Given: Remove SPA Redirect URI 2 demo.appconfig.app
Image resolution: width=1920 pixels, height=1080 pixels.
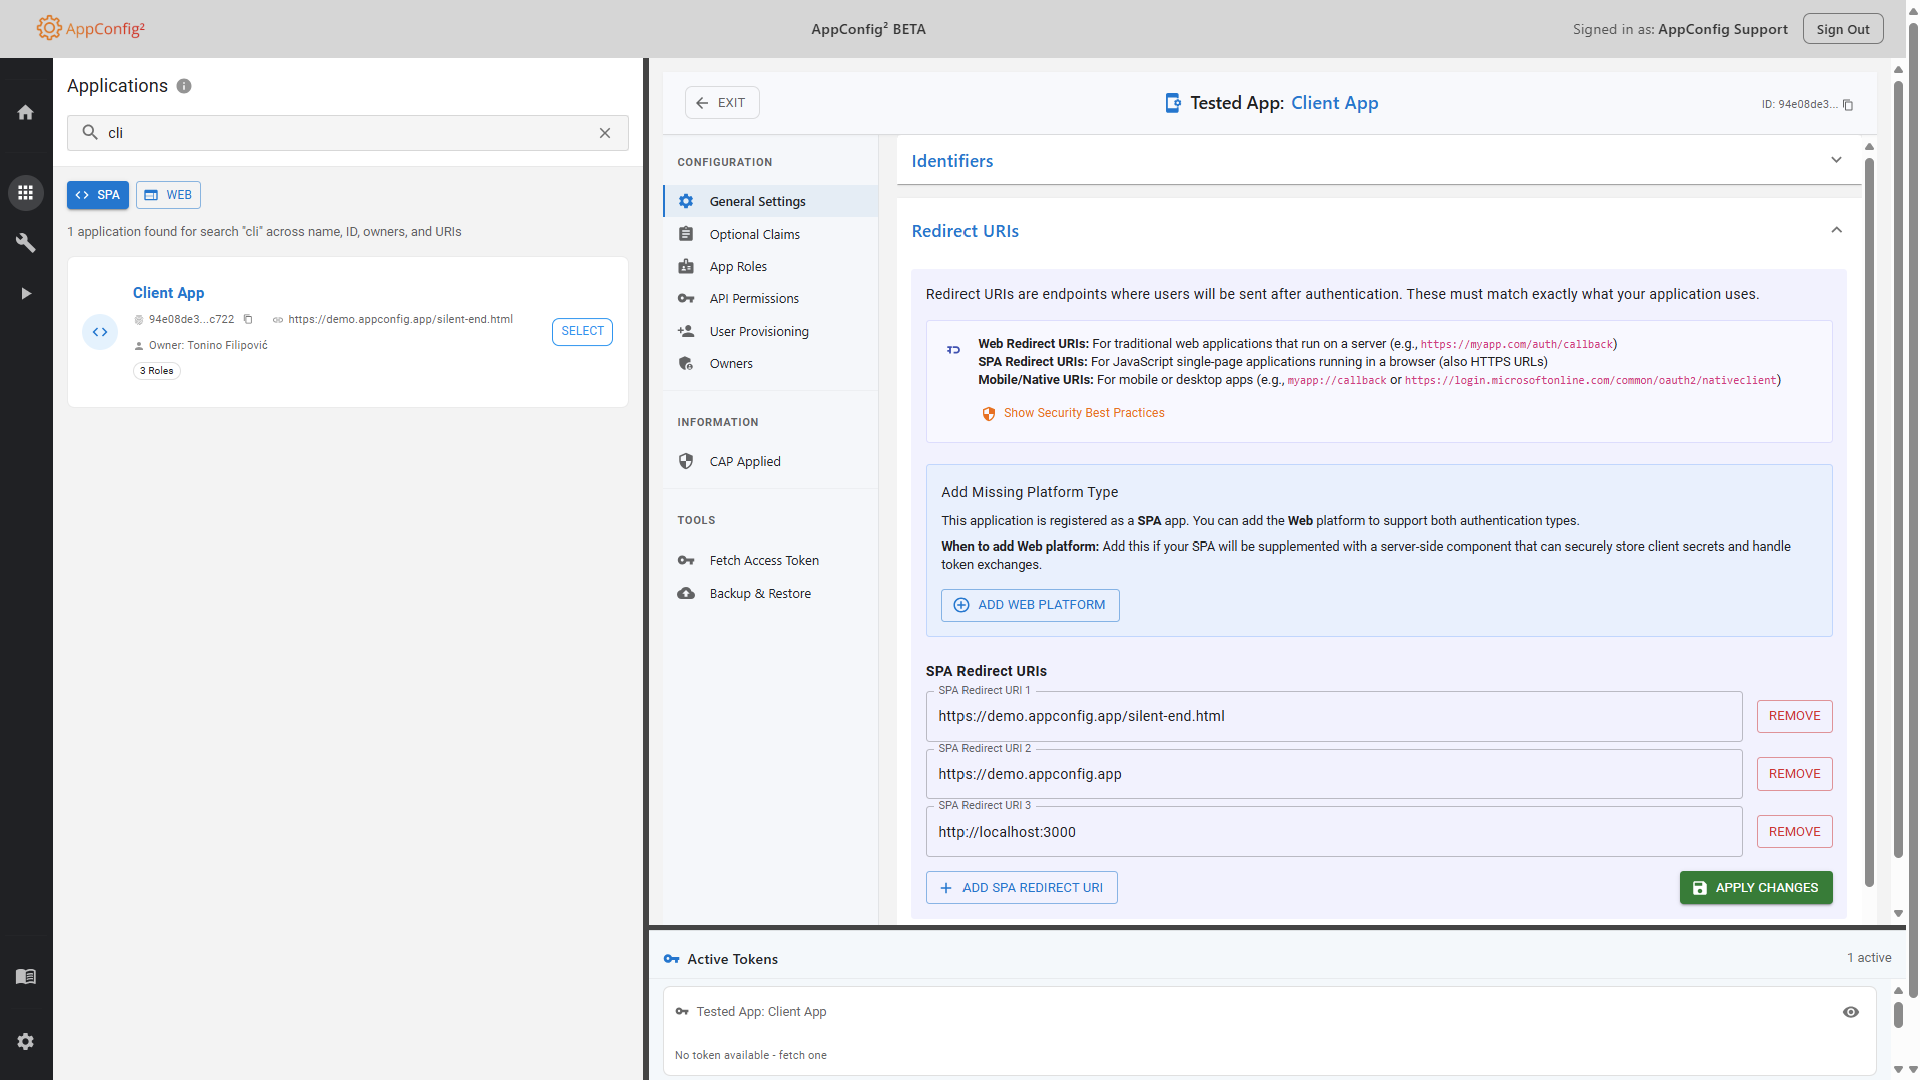Looking at the screenshot, I should coord(1794,774).
